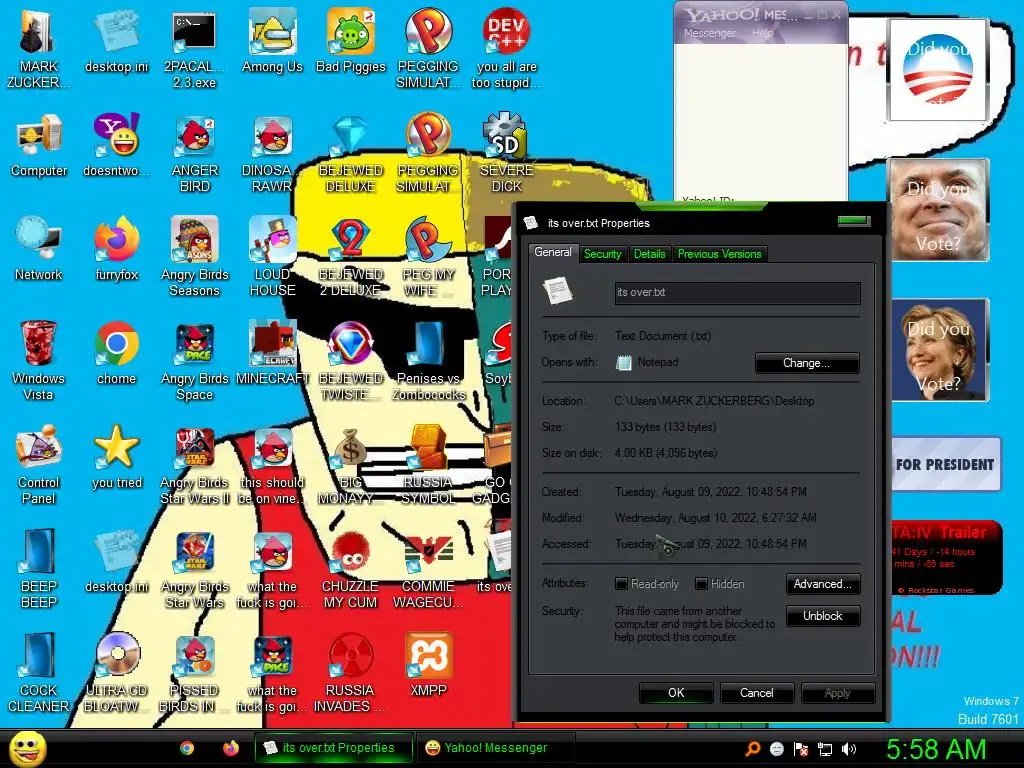Open Angry Birds Space shortcut
The height and width of the screenshot is (768, 1024).
point(195,344)
